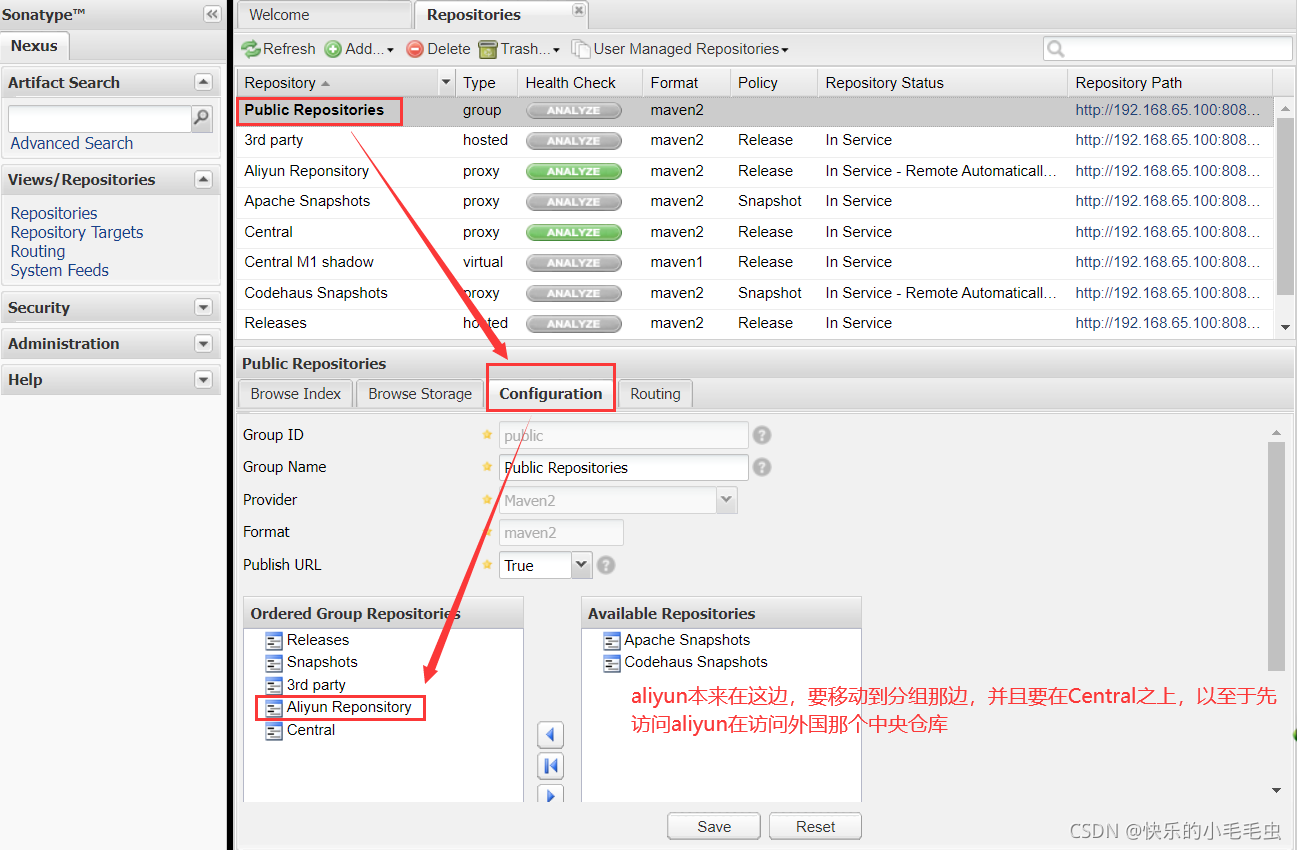This screenshot has height=850, width=1297.
Task: Select the Nexus tab in sidebar
Action: [x=35, y=46]
